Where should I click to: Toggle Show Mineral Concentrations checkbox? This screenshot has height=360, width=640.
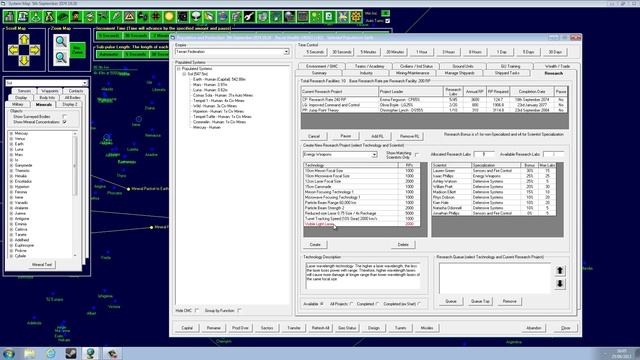[64, 122]
